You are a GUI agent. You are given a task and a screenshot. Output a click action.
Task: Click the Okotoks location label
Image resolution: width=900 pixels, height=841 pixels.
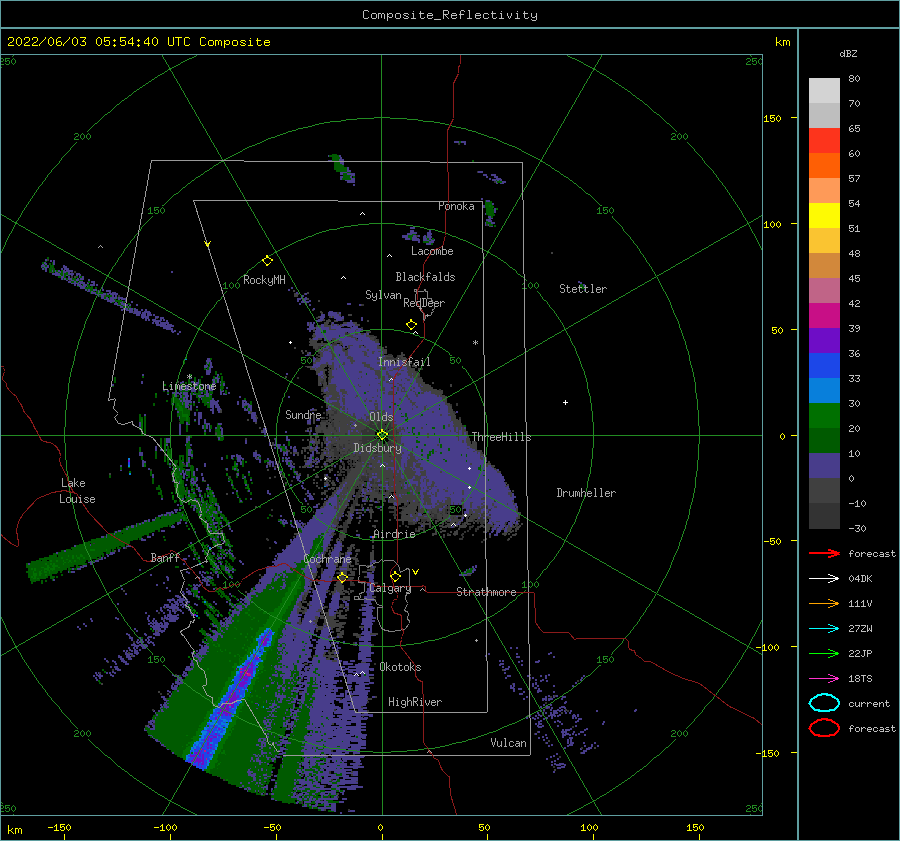pyautogui.click(x=400, y=667)
